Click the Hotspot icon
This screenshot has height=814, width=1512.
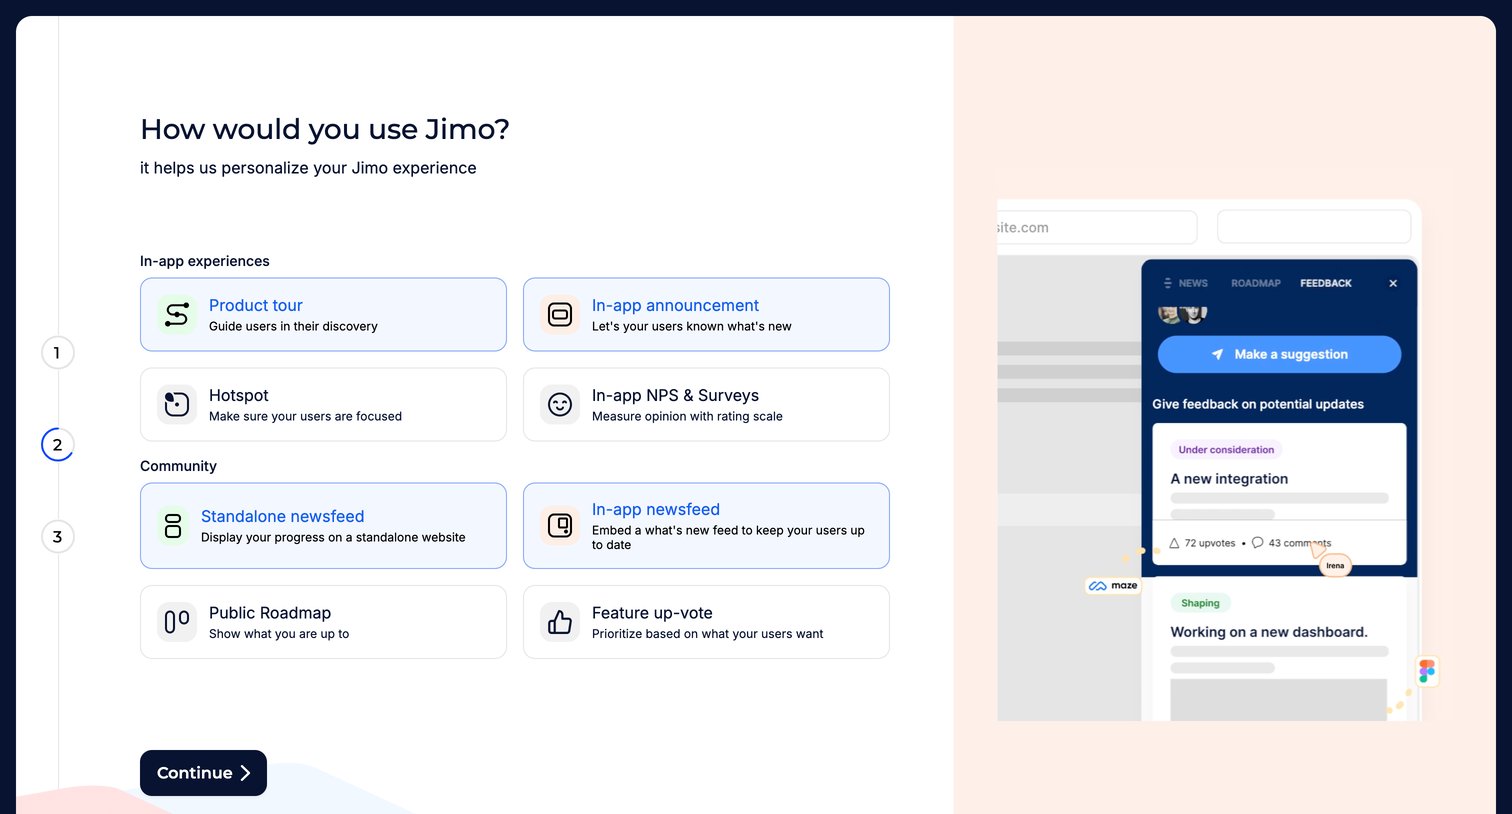(177, 405)
